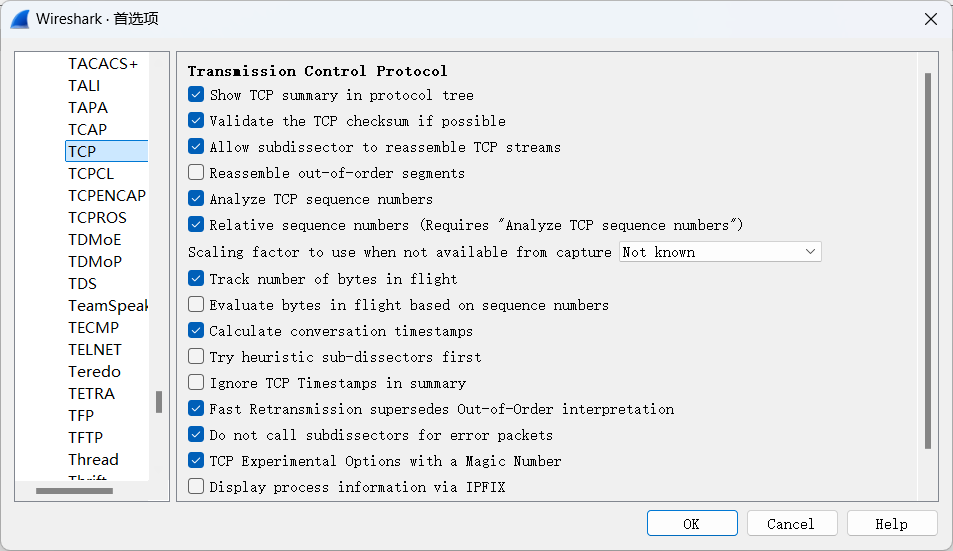Toggle Analyze TCP sequence numbers checkbox

coord(196,199)
